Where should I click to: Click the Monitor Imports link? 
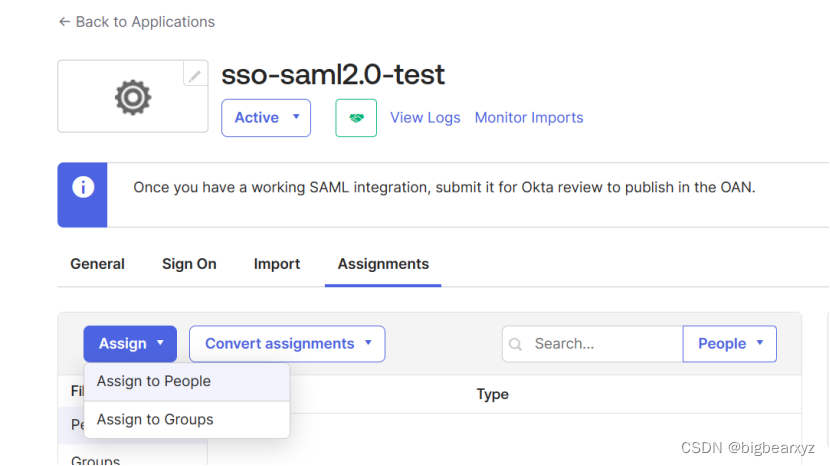pyautogui.click(x=529, y=118)
